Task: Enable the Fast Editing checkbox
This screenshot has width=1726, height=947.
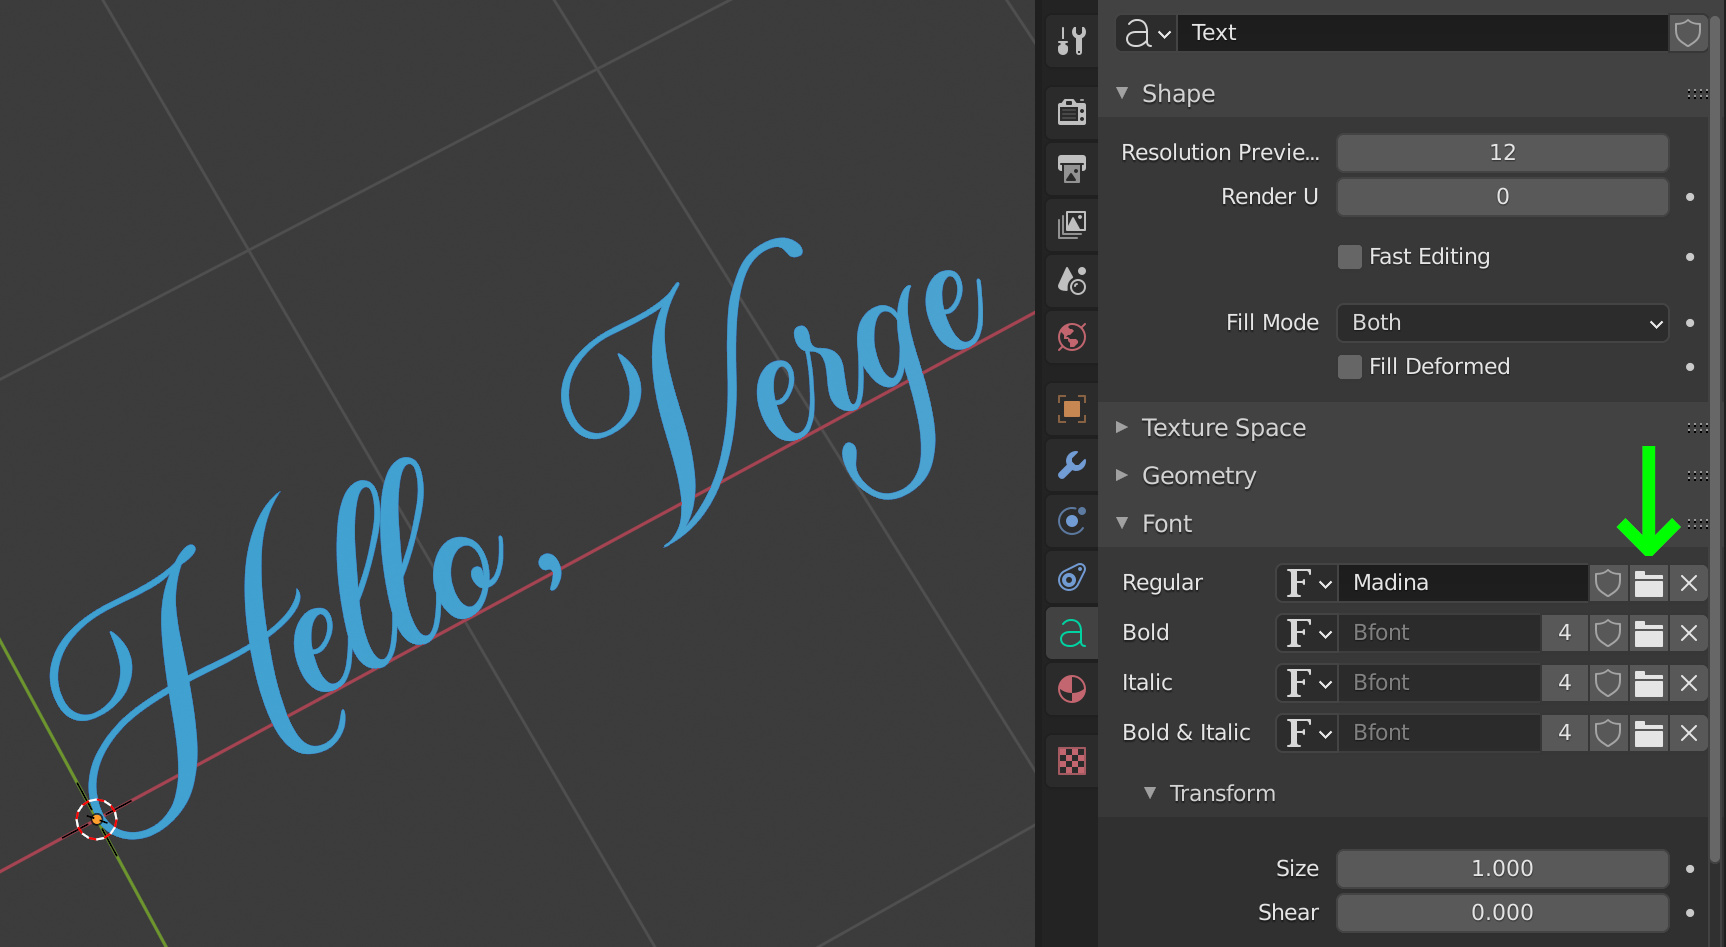Action: (x=1350, y=257)
